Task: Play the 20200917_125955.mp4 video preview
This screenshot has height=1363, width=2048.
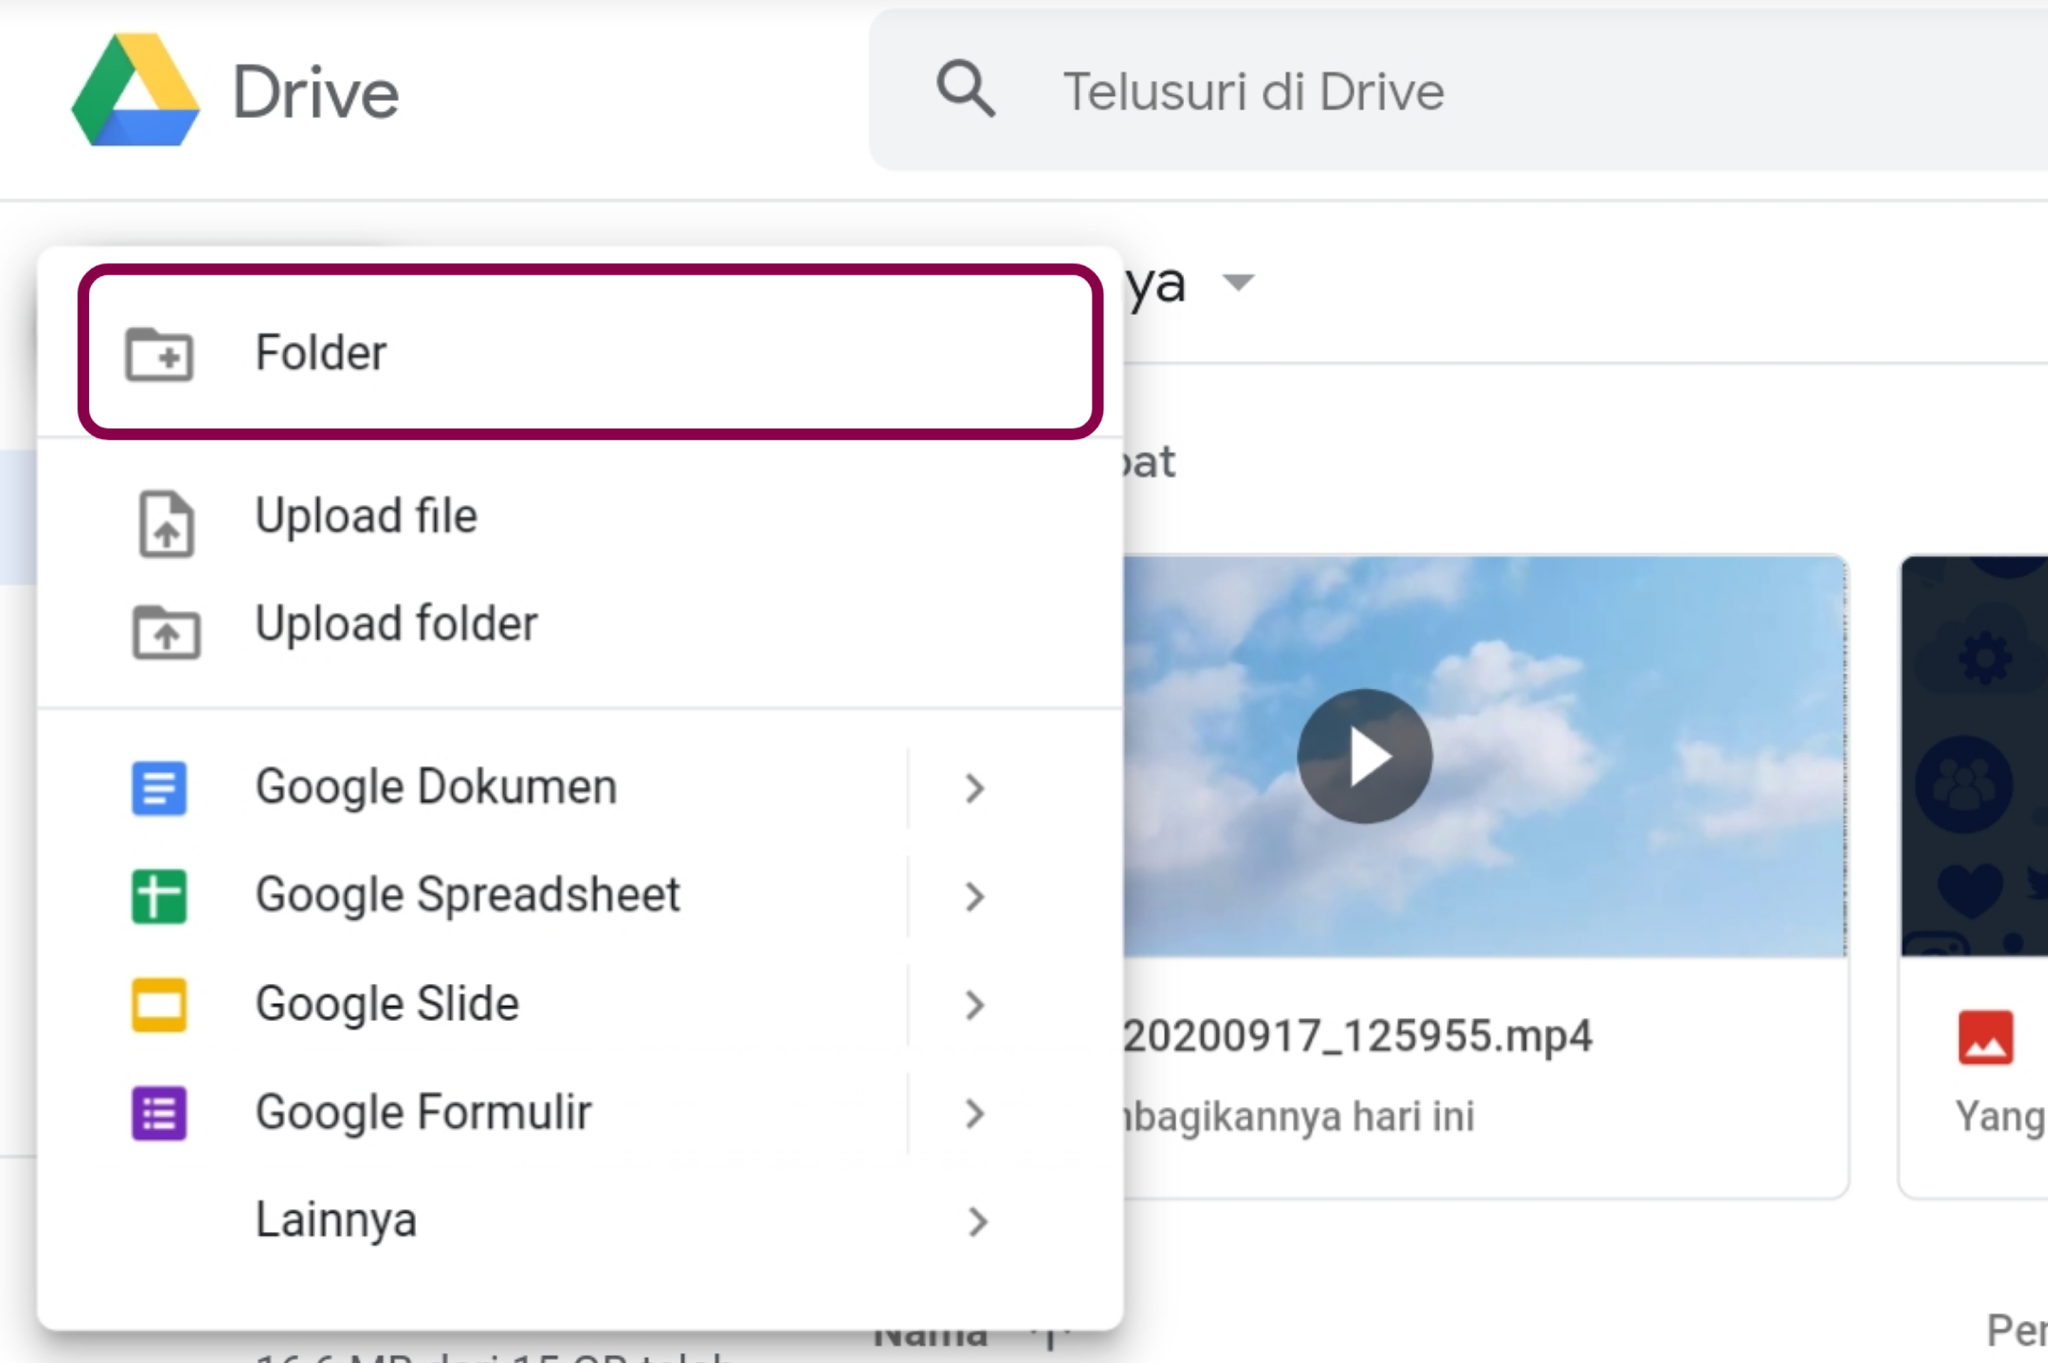Action: pos(1365,756)
